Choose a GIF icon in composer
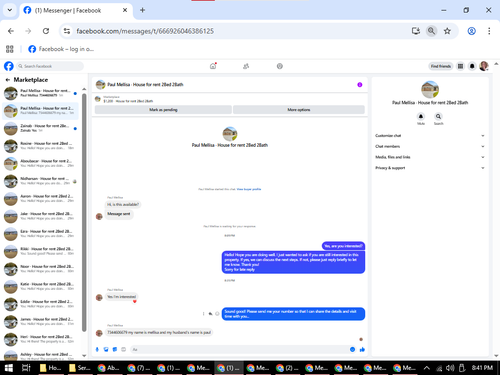 pos(123,349)
